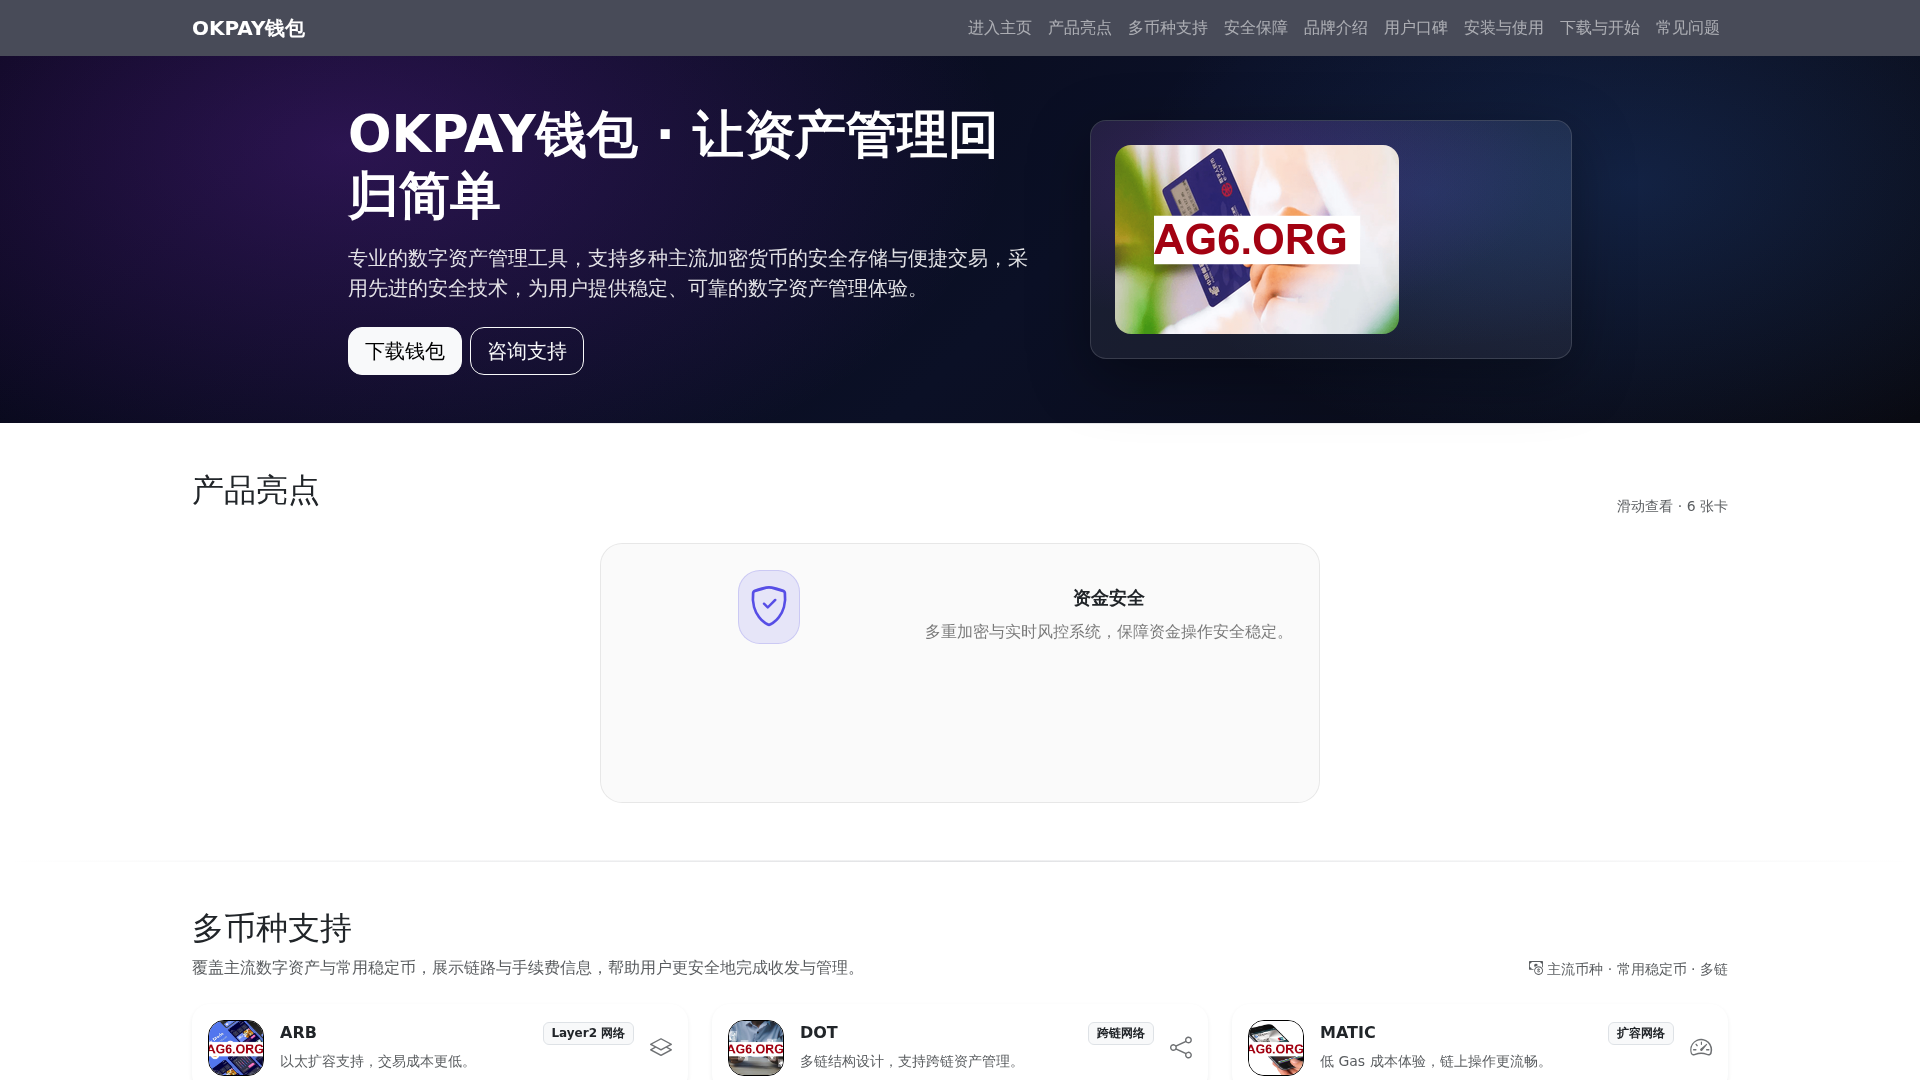Select 下载与开始 in the navbar

[1600, 28]
